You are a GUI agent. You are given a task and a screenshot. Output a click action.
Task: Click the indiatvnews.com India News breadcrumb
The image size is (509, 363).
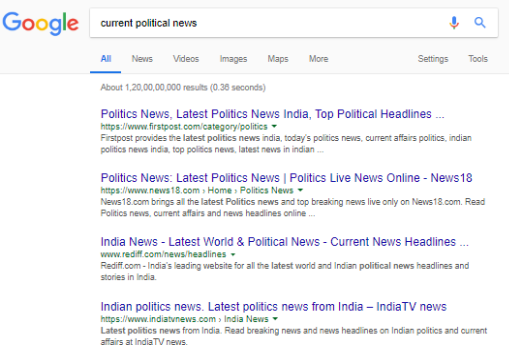click(x=184, y=319)
